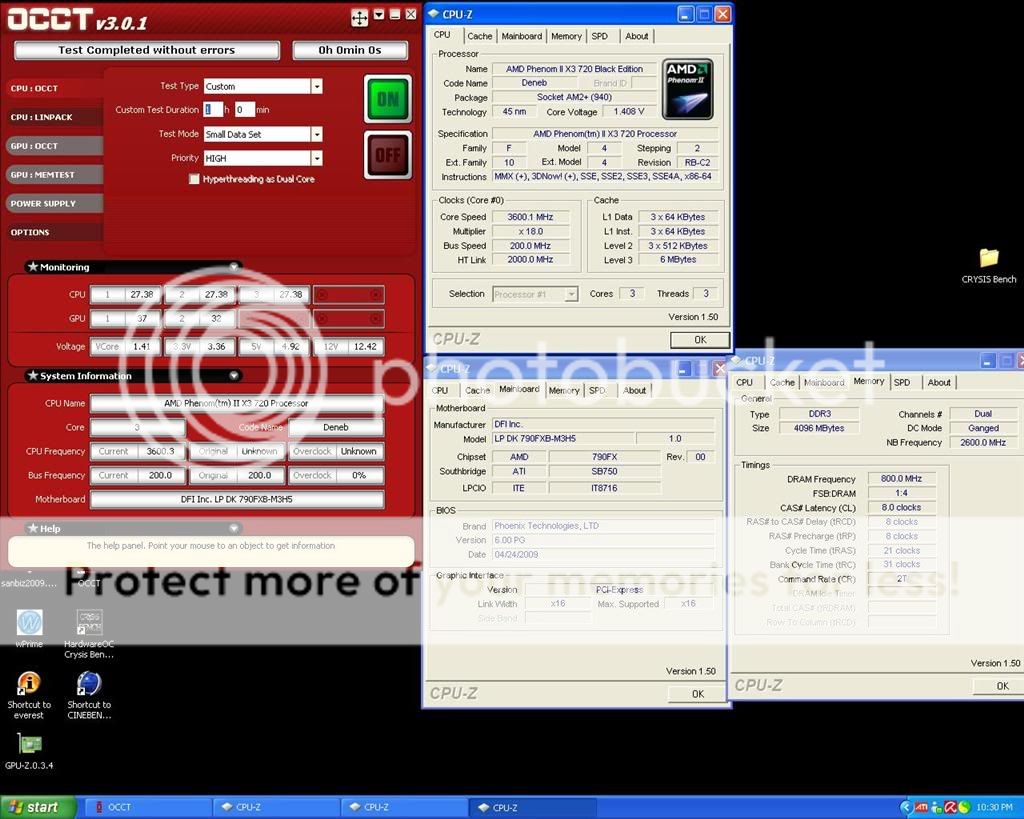Viewport: 1024px width, 819px height.
Task: Enable Hyperthreading as Dual Core checkbox
Action: click(x=194, y=179)
